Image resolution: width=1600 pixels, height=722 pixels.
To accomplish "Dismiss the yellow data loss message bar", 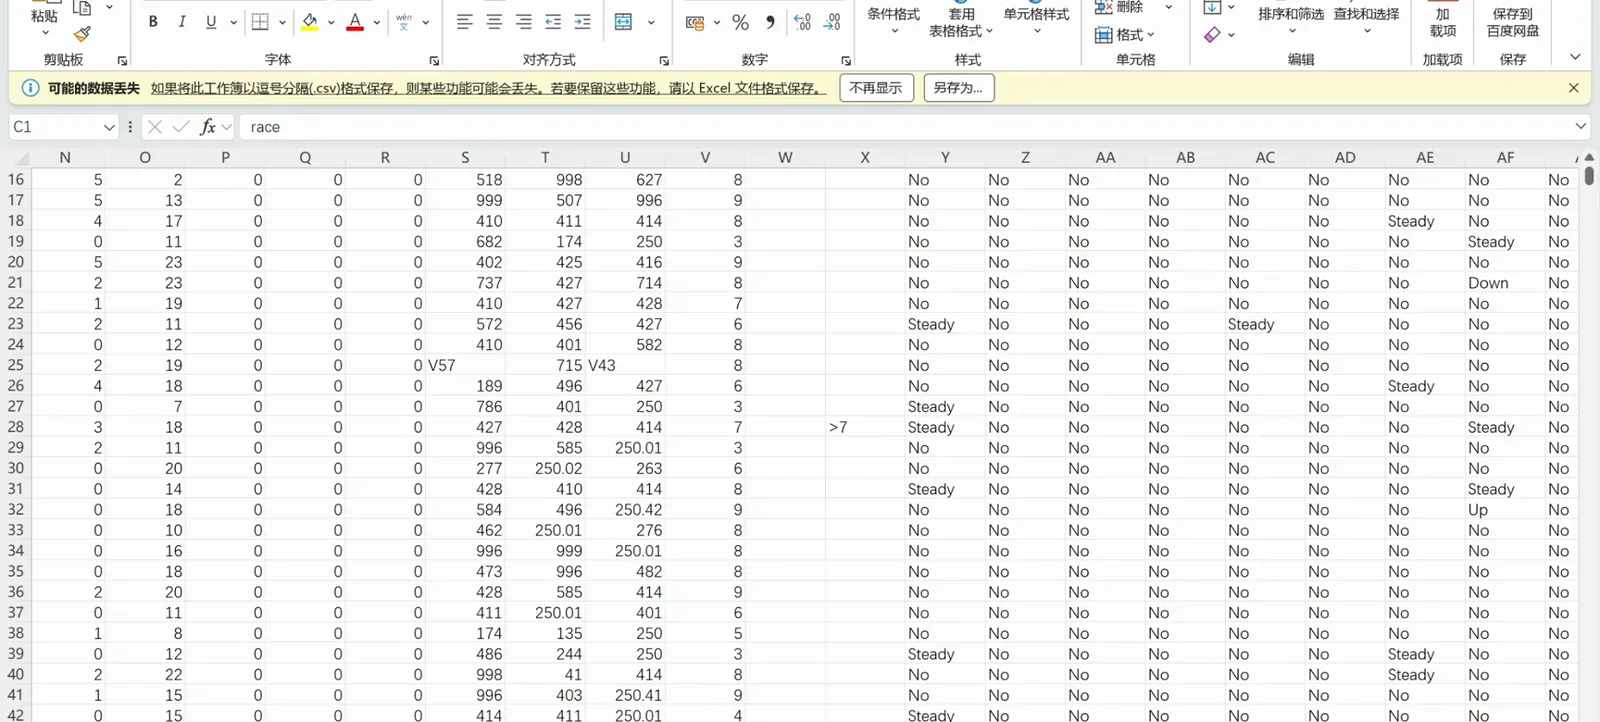I will (x=1573, y=88).
